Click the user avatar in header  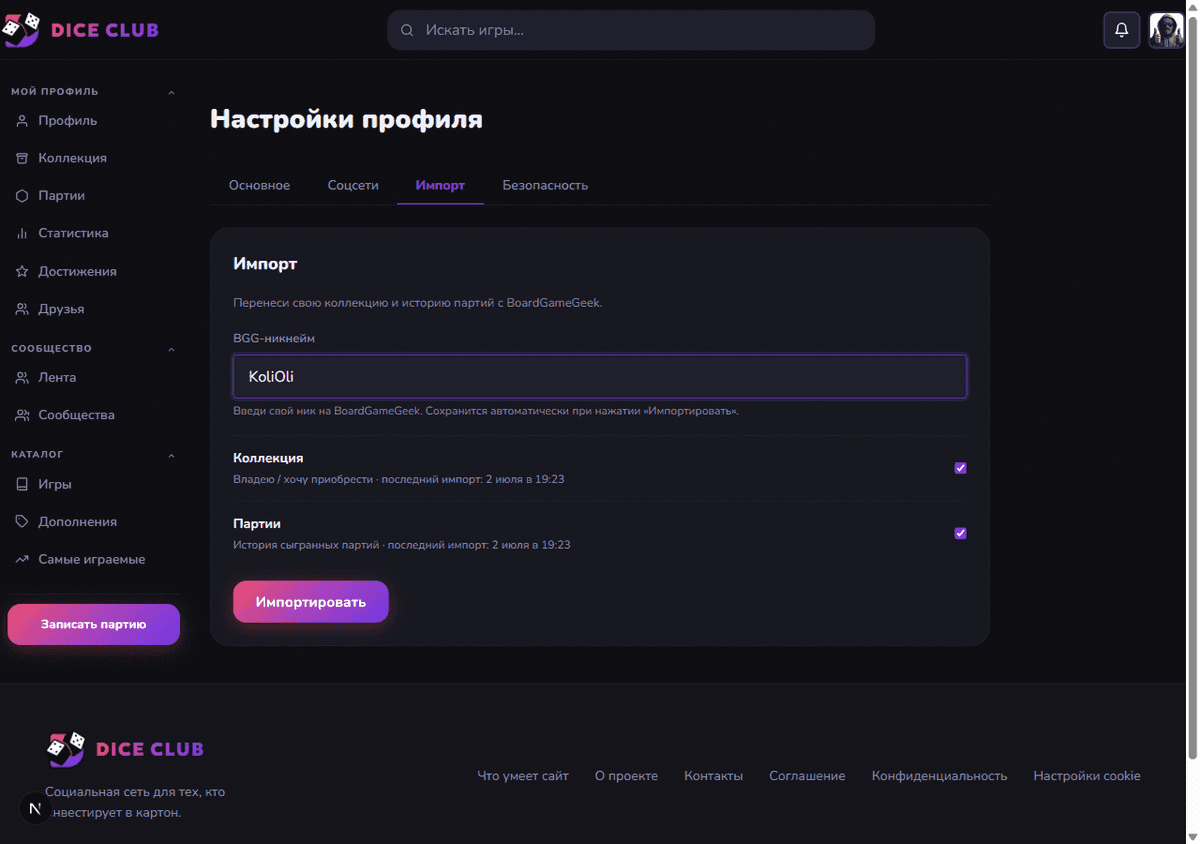point(1166,30)
